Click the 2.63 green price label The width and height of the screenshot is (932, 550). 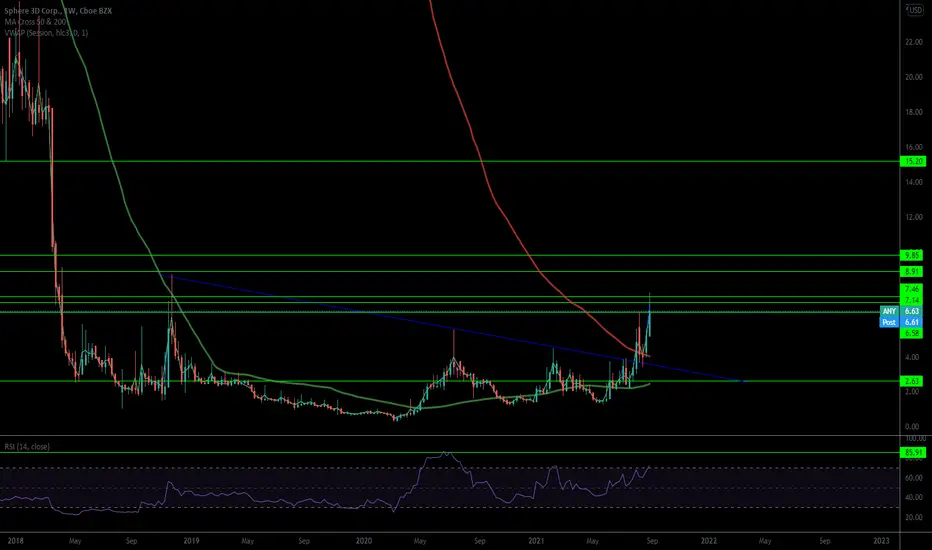tap(912, 381)
